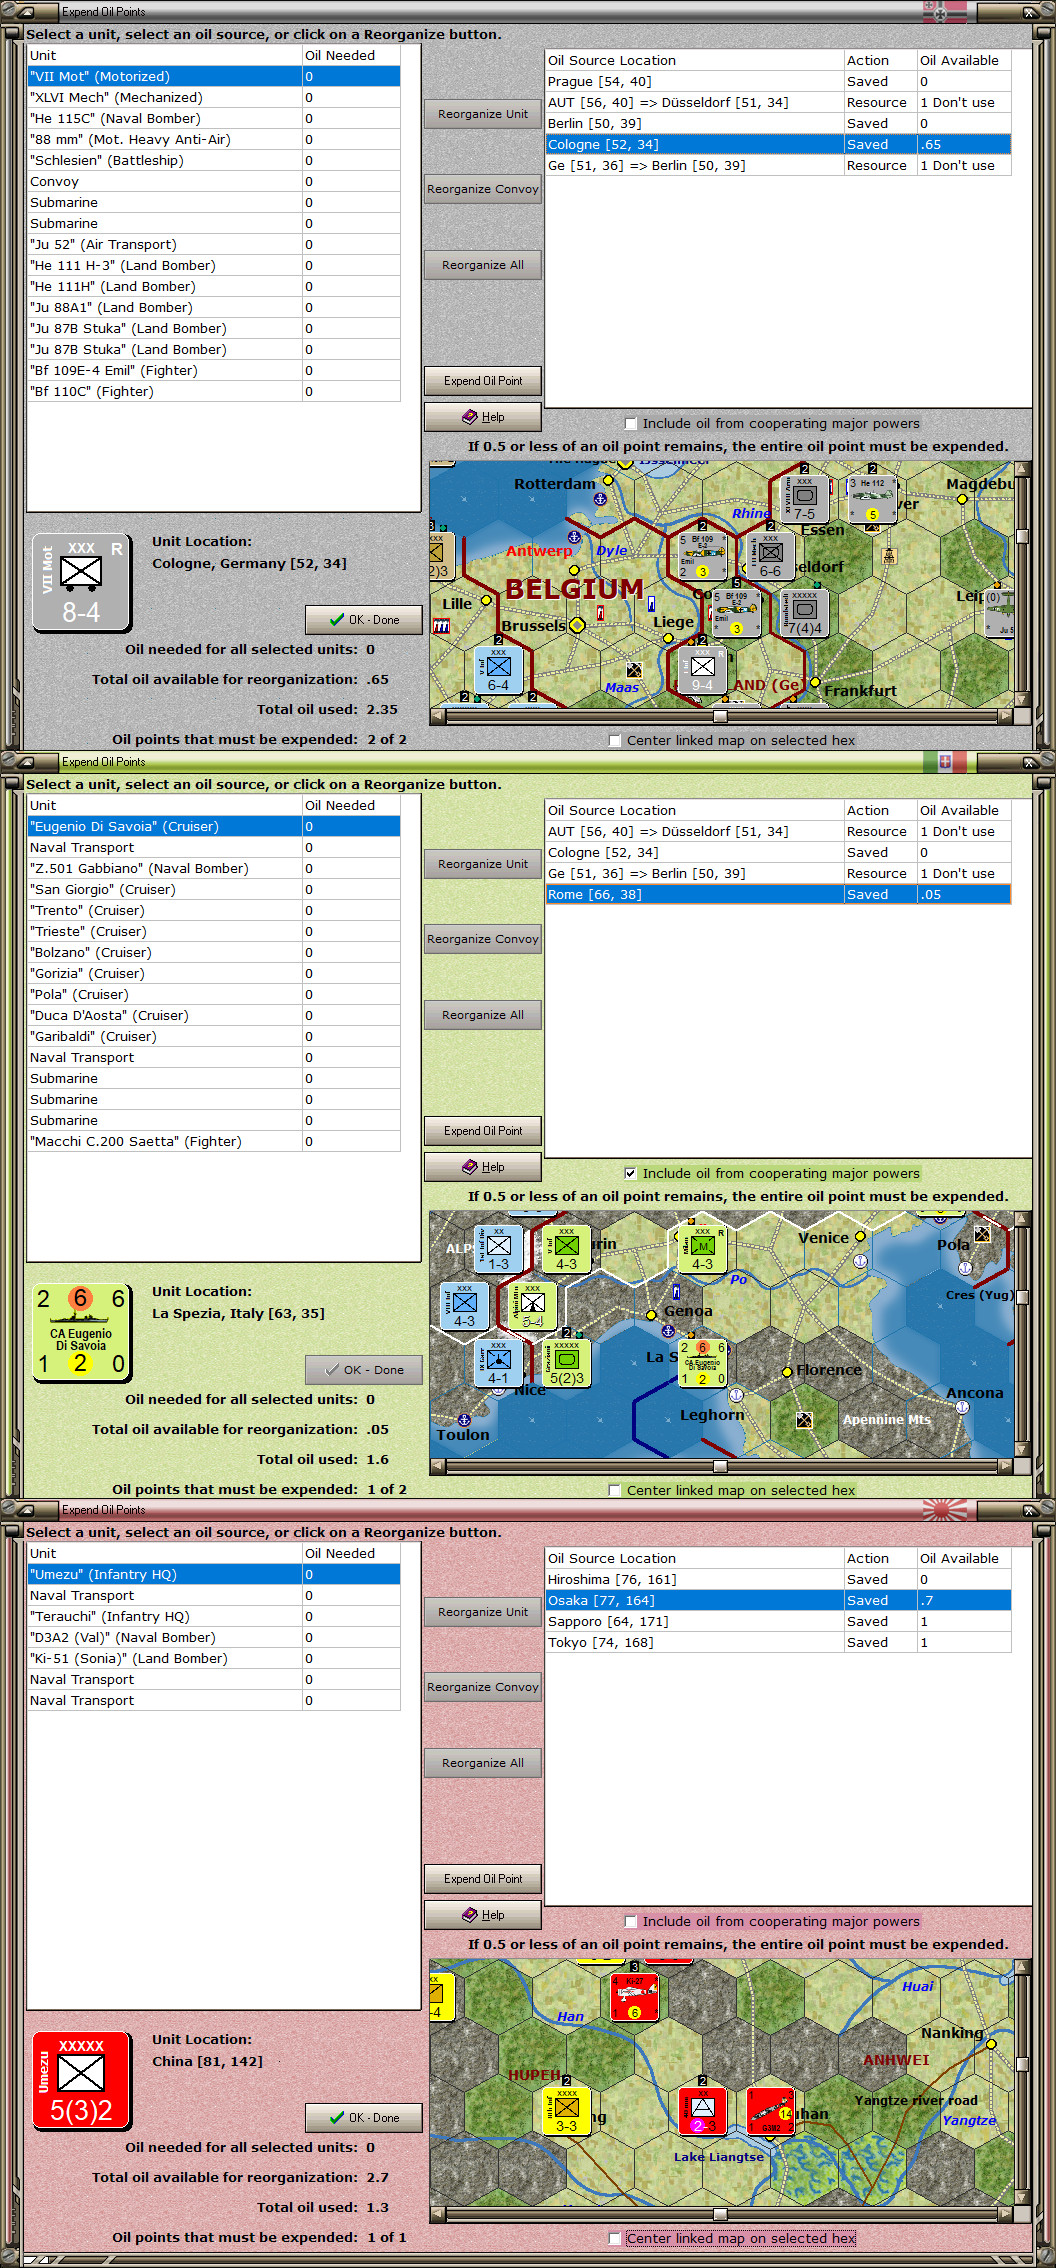Viewport: 1056px width, 2268px height.
Task: Click the help book icon in Italian window
Action: [x=470, y=1167]
